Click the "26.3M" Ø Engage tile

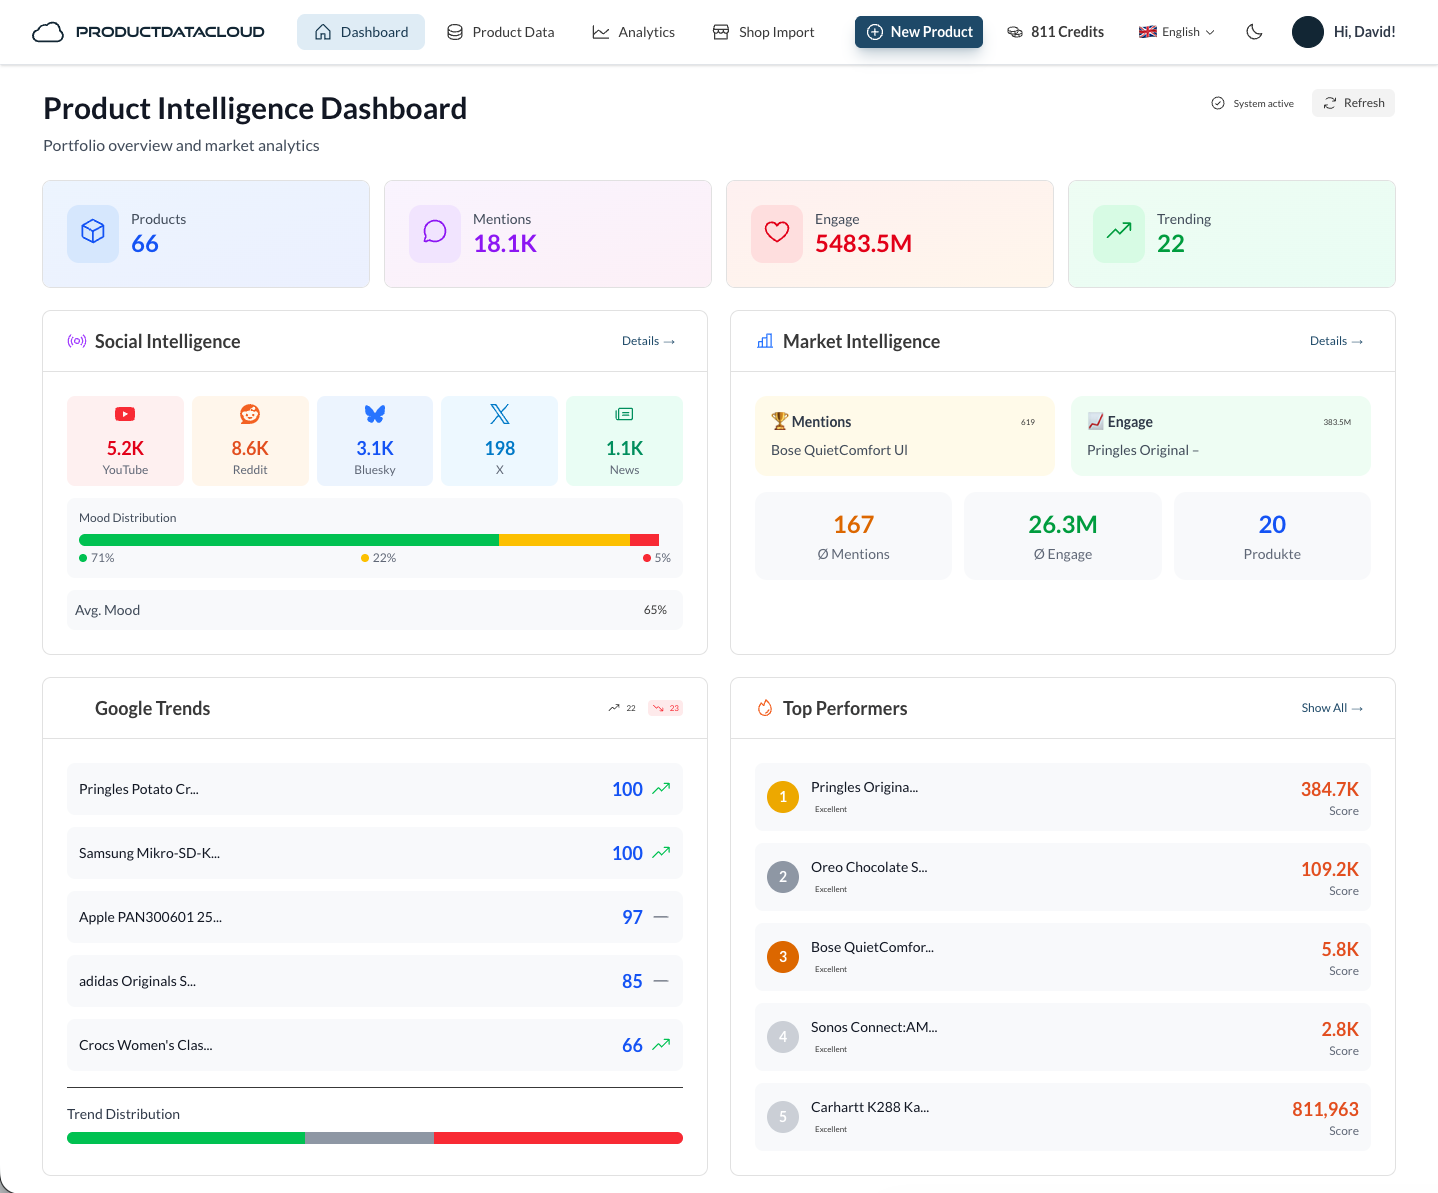(x=1063, y=536)
